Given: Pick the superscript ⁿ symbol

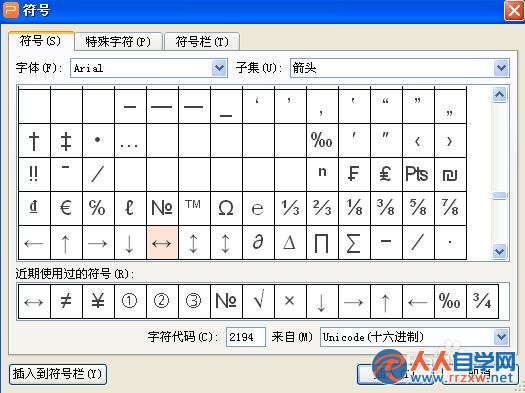Looking at the screenshot, I should (322, 174).
